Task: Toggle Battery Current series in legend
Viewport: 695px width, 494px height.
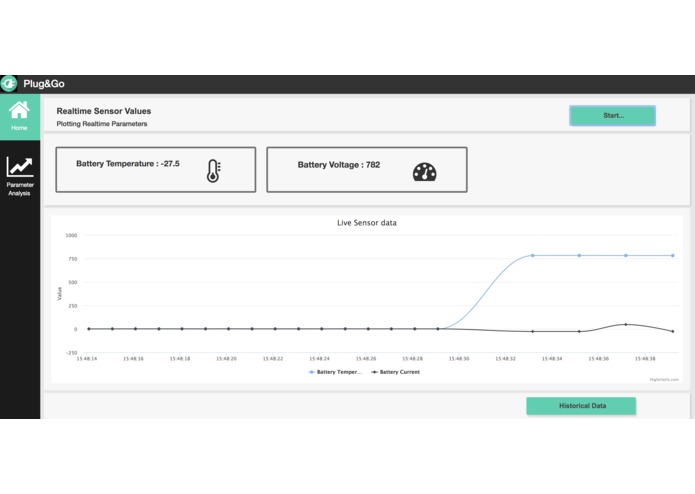Action: (395, 372)
